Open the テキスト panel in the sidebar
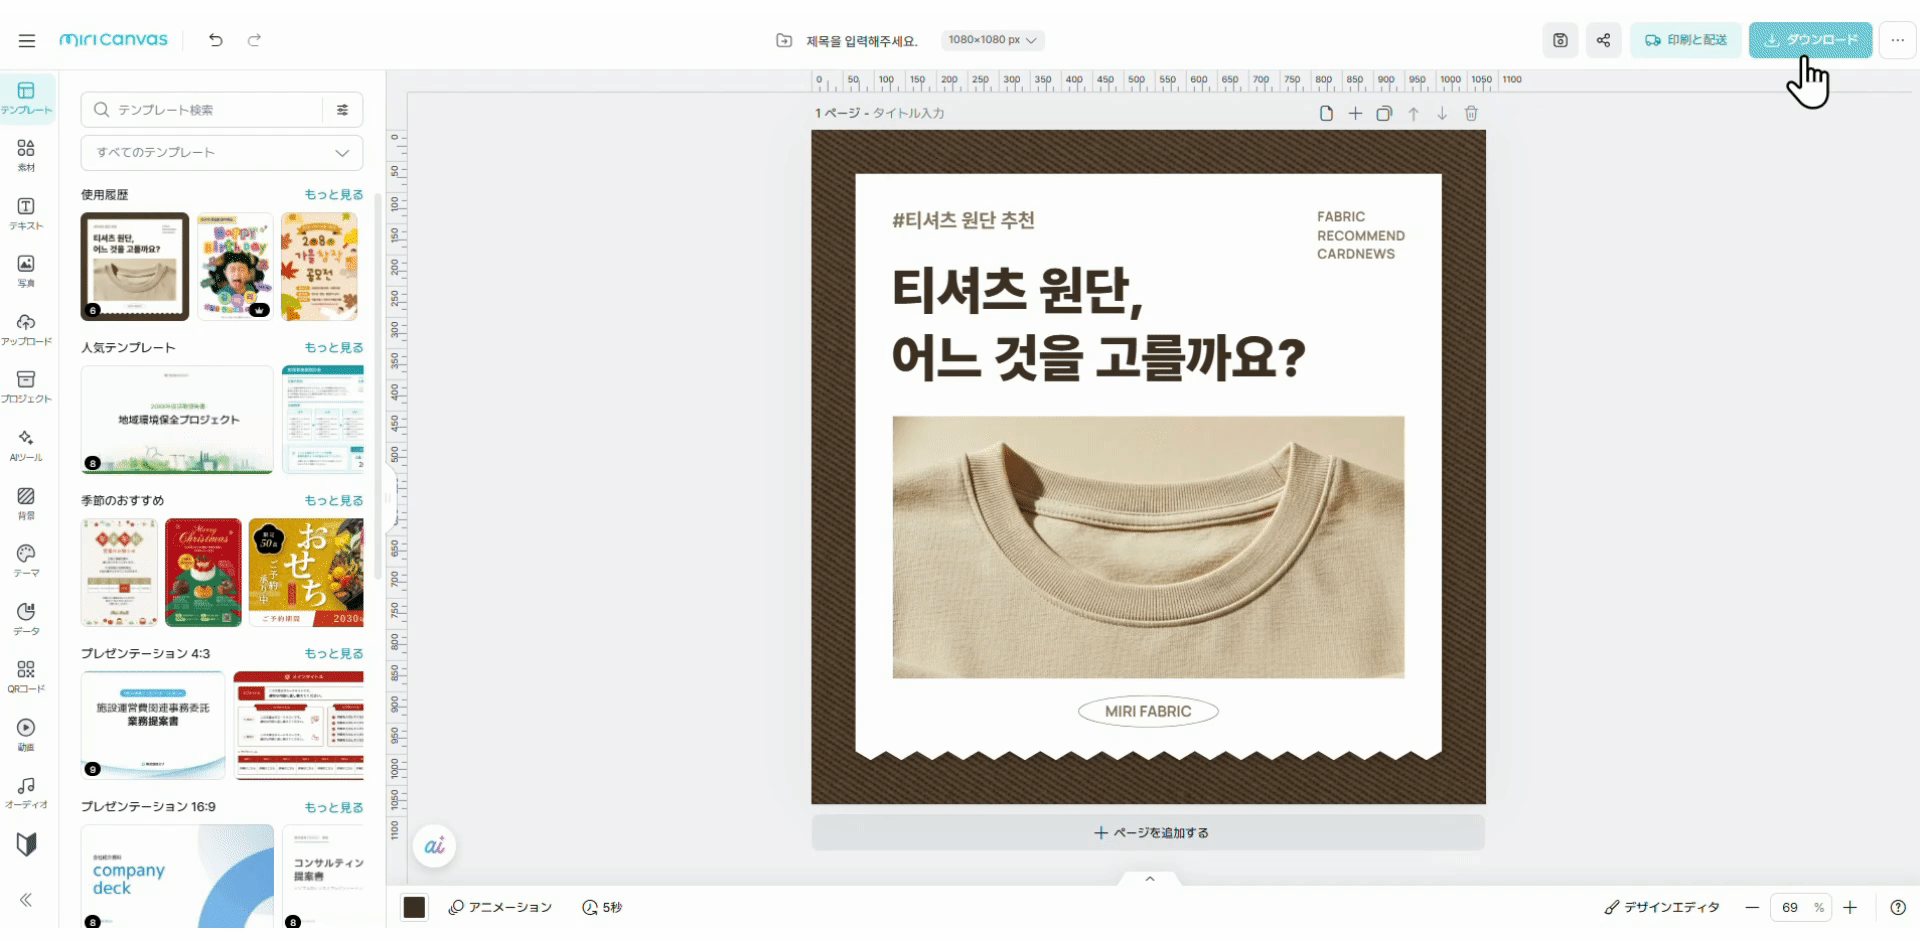The width and height of the screenshot is (1920, 940). click(x=26, y=212)
